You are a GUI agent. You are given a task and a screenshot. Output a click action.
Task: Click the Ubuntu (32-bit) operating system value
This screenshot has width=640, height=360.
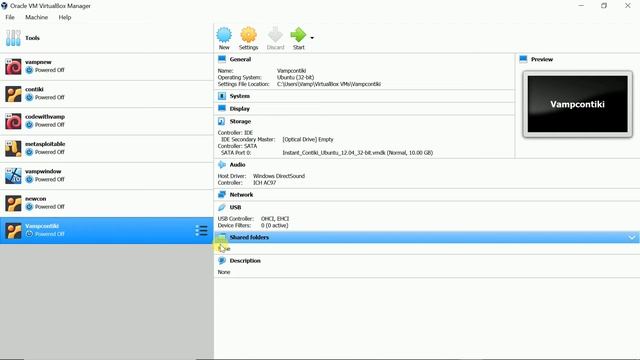(x=295, y=77)
